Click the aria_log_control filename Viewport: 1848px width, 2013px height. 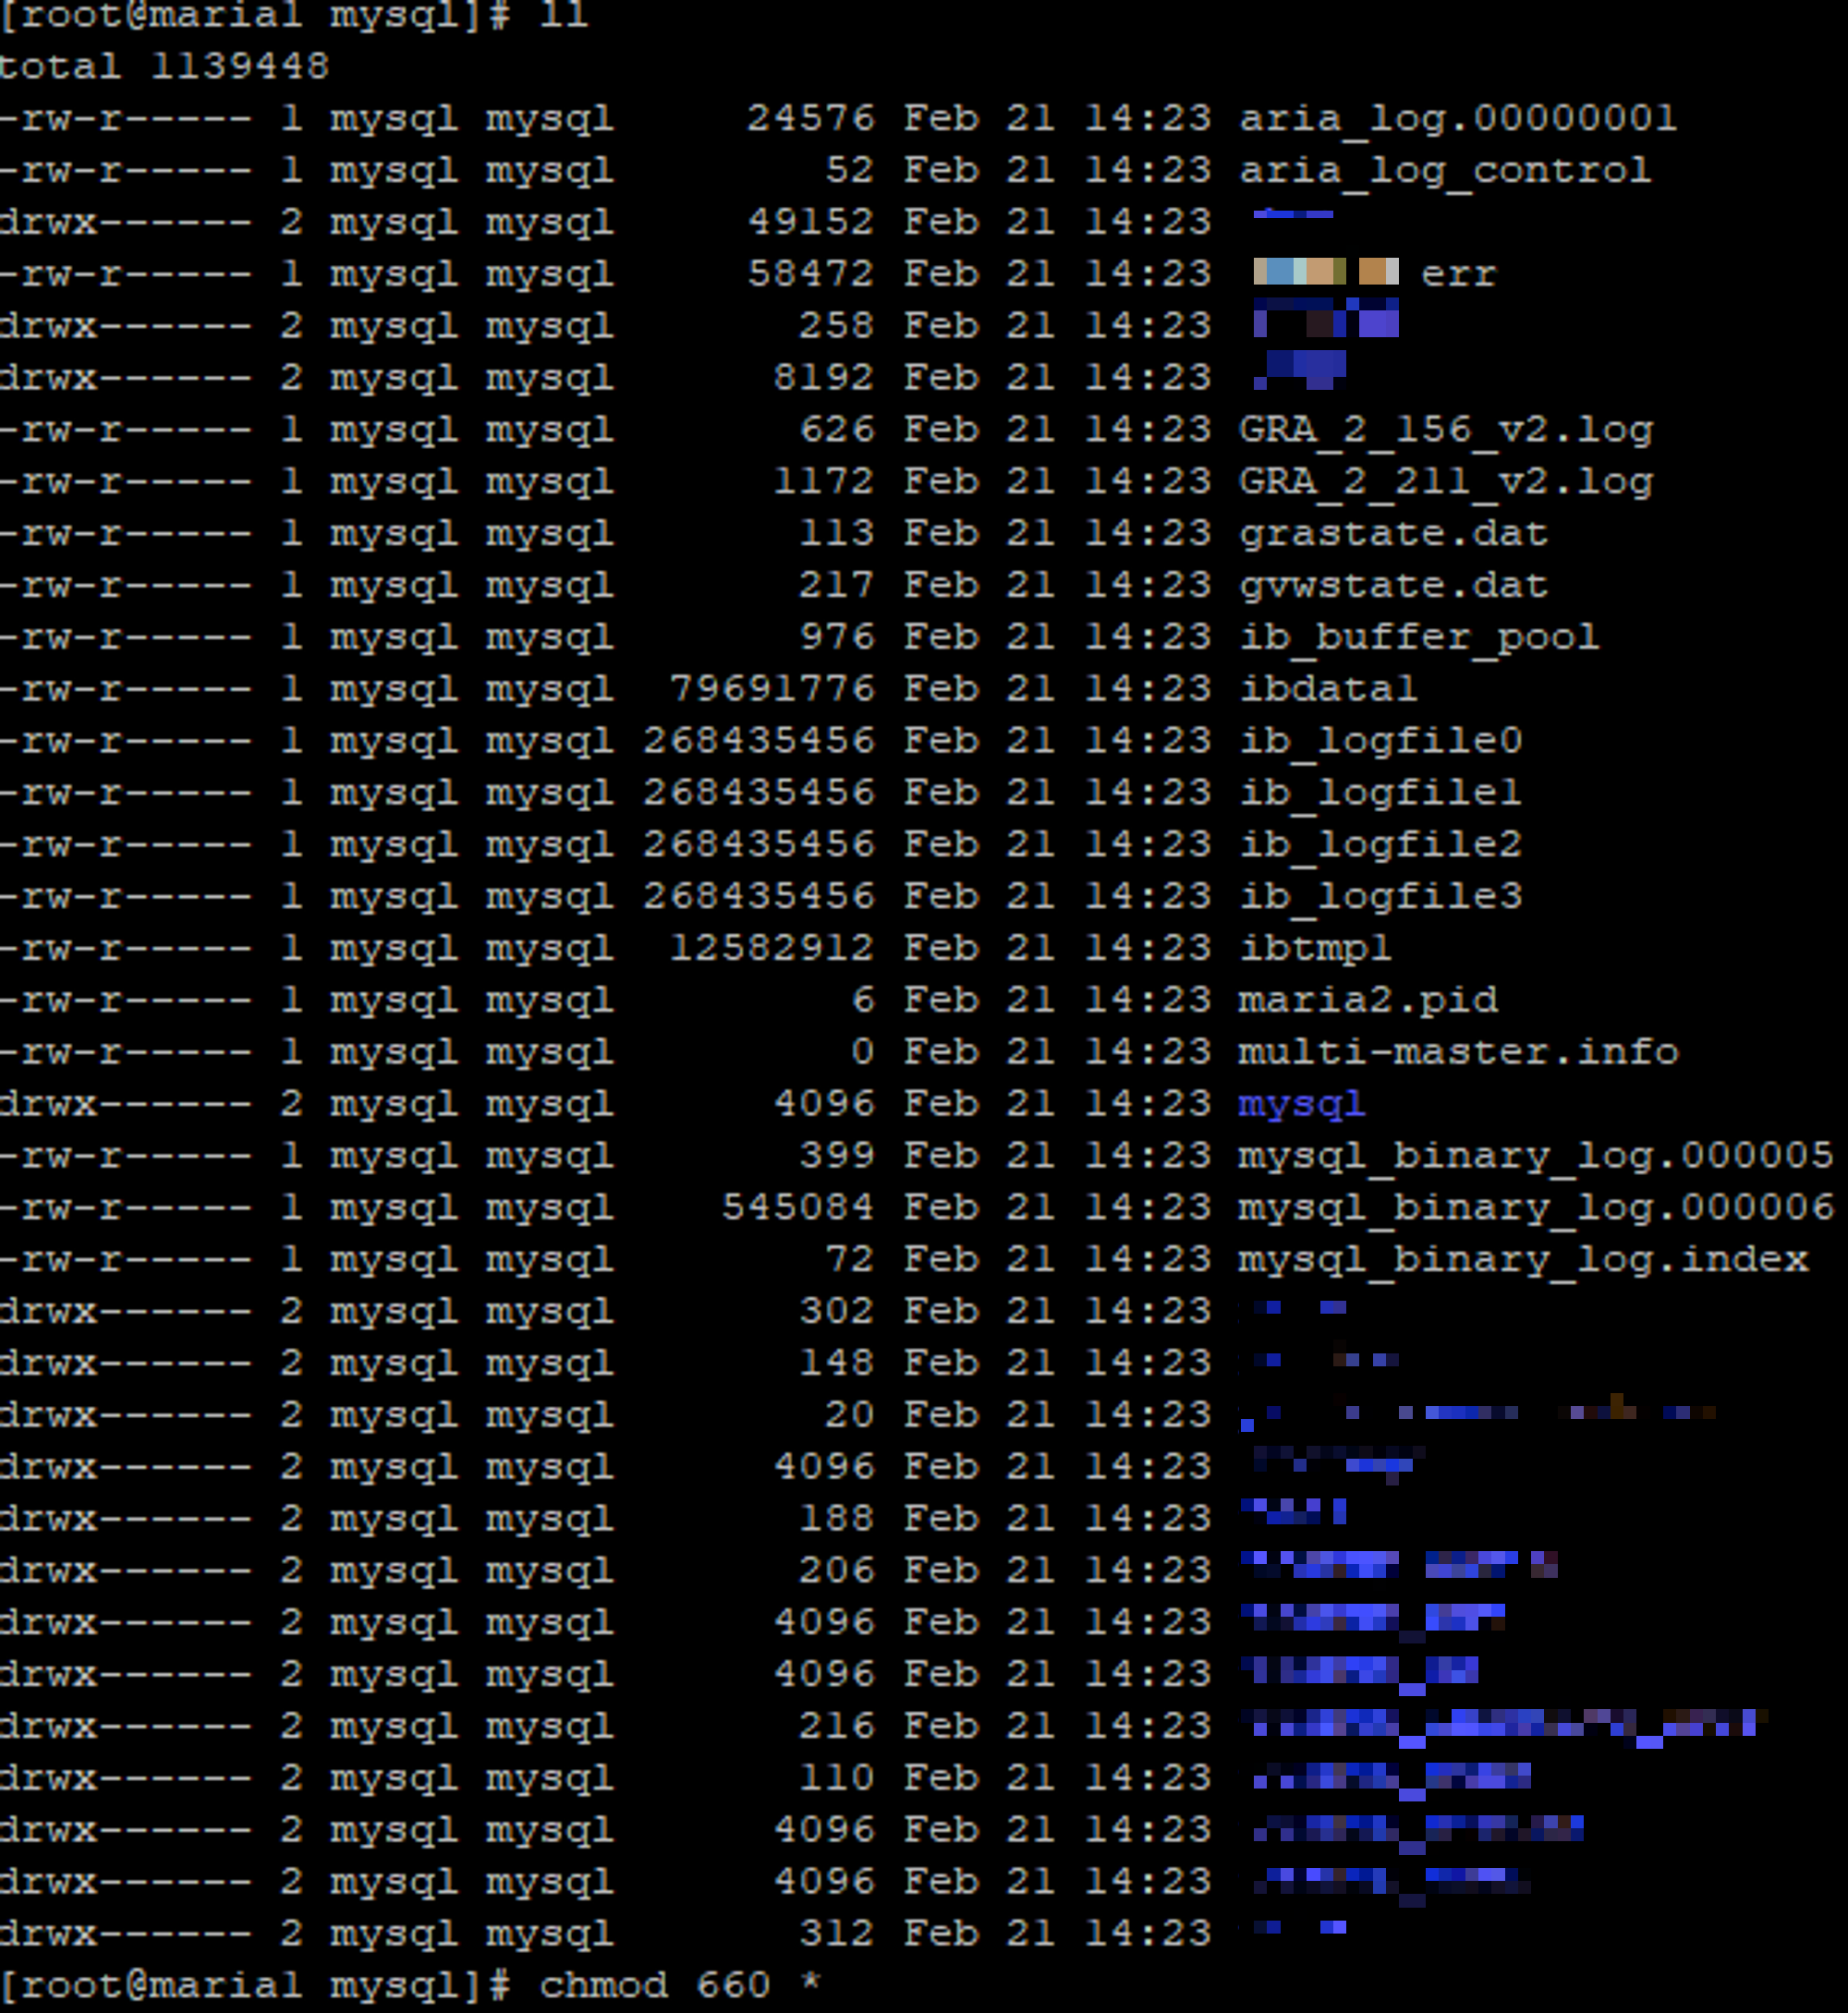pos(1444,170)
